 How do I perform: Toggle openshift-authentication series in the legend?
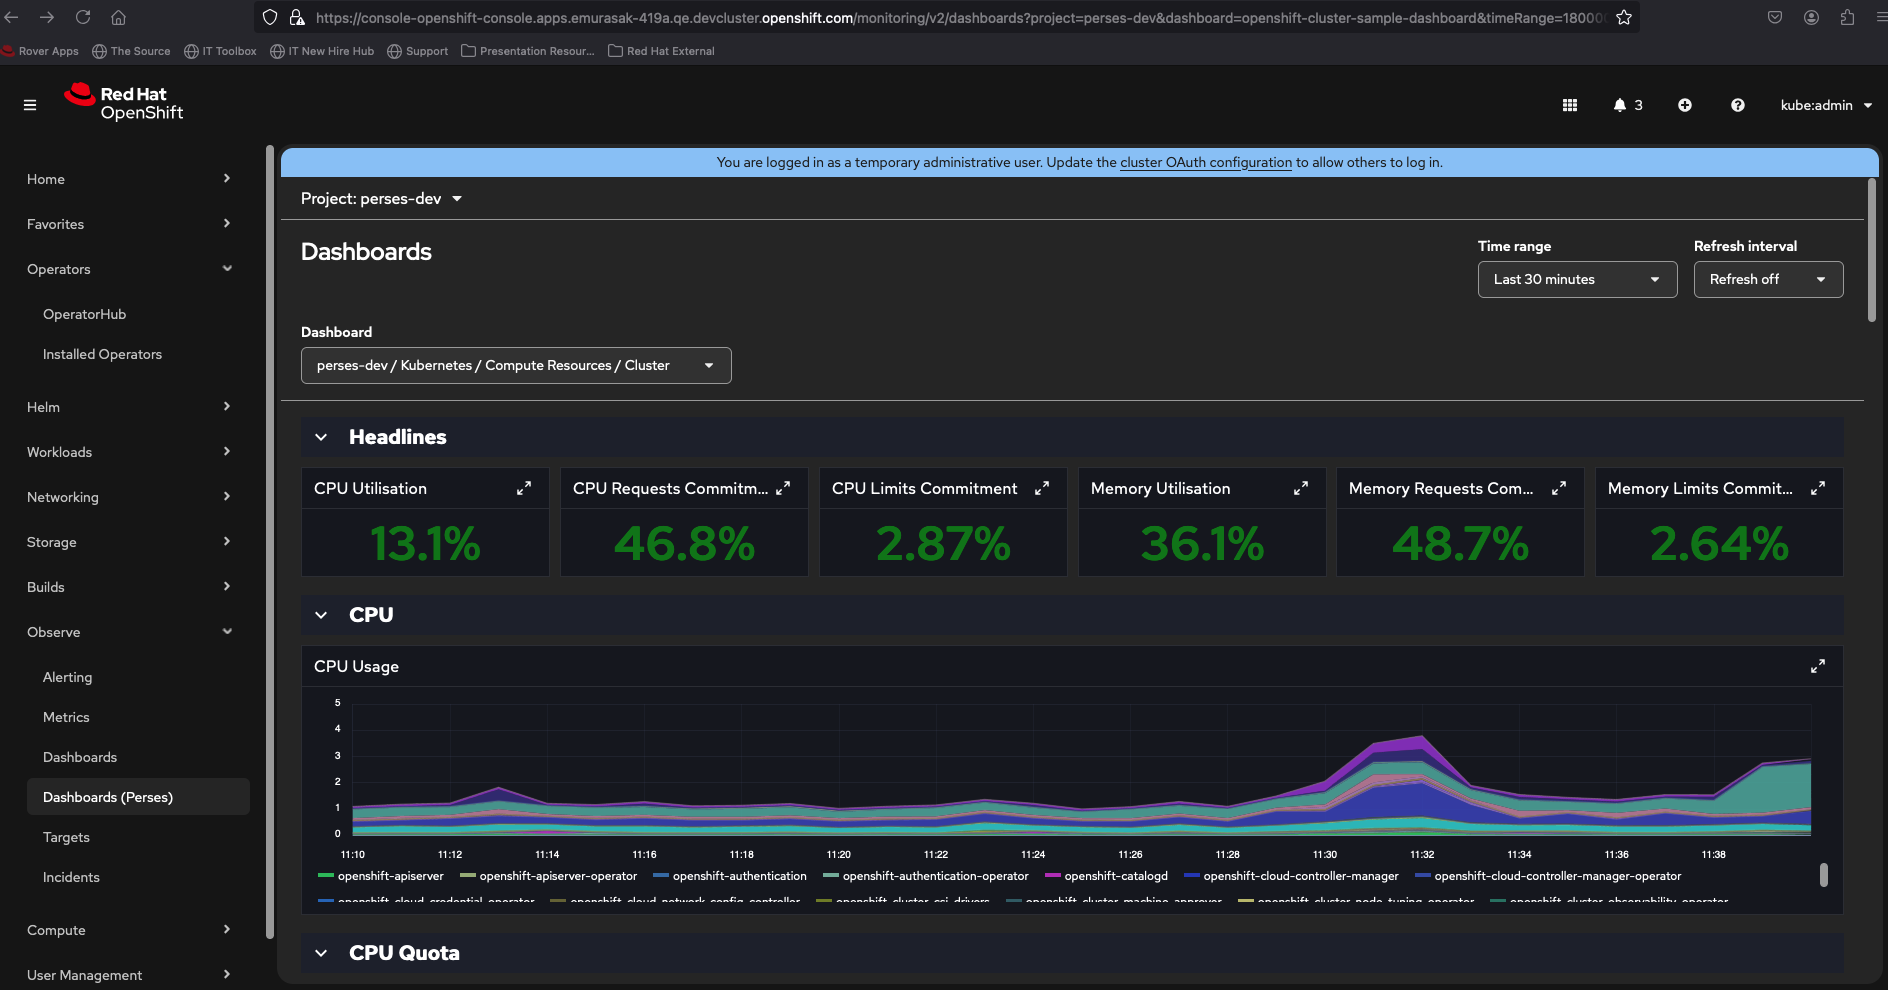(x=739, y=876)
